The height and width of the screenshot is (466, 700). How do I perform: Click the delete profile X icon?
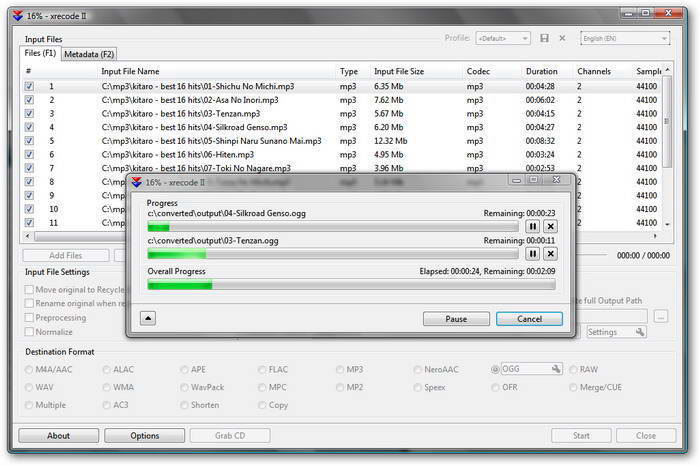click(x=562, y=38)
